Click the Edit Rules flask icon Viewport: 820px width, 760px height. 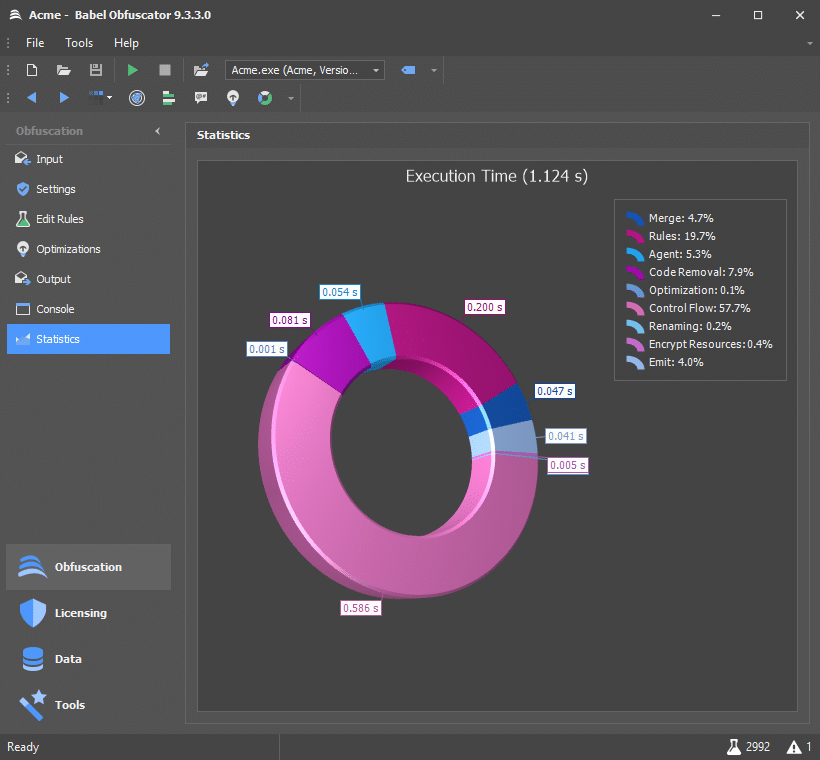coord(22,219)
